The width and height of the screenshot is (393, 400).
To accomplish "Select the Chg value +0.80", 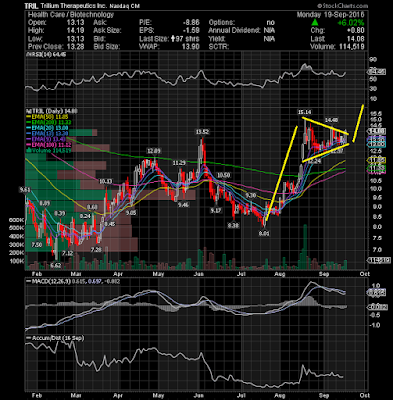I will point(354,31).
